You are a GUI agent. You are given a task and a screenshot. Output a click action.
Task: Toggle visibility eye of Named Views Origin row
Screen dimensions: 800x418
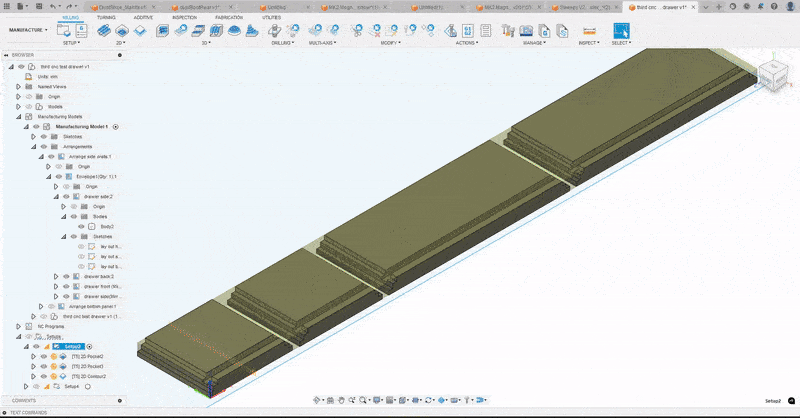click(29, 96)
